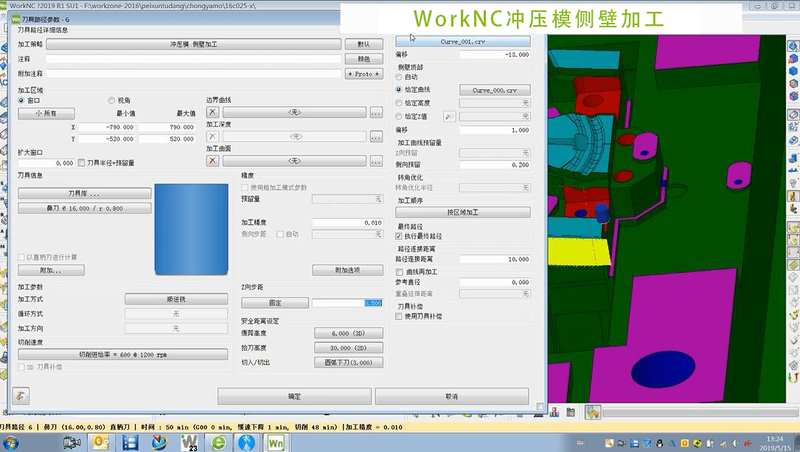Click the Curve_001.crv button

(x=463, y=41)
